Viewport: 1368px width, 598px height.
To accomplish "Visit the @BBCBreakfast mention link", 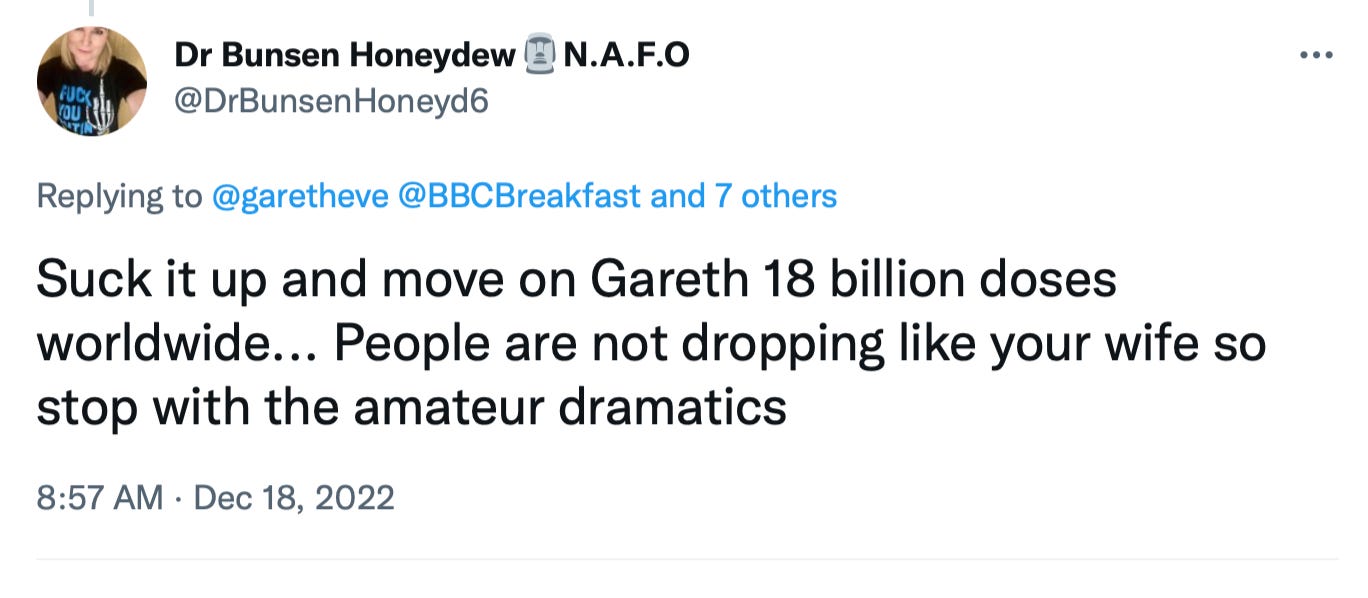I will pyautogui.click(x=519, y=196).
